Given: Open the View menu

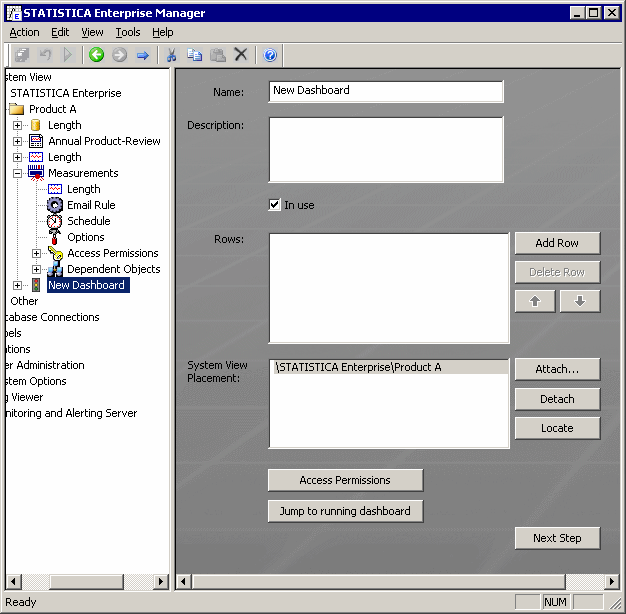Looking at the screenshot, I should pos(92,32).
